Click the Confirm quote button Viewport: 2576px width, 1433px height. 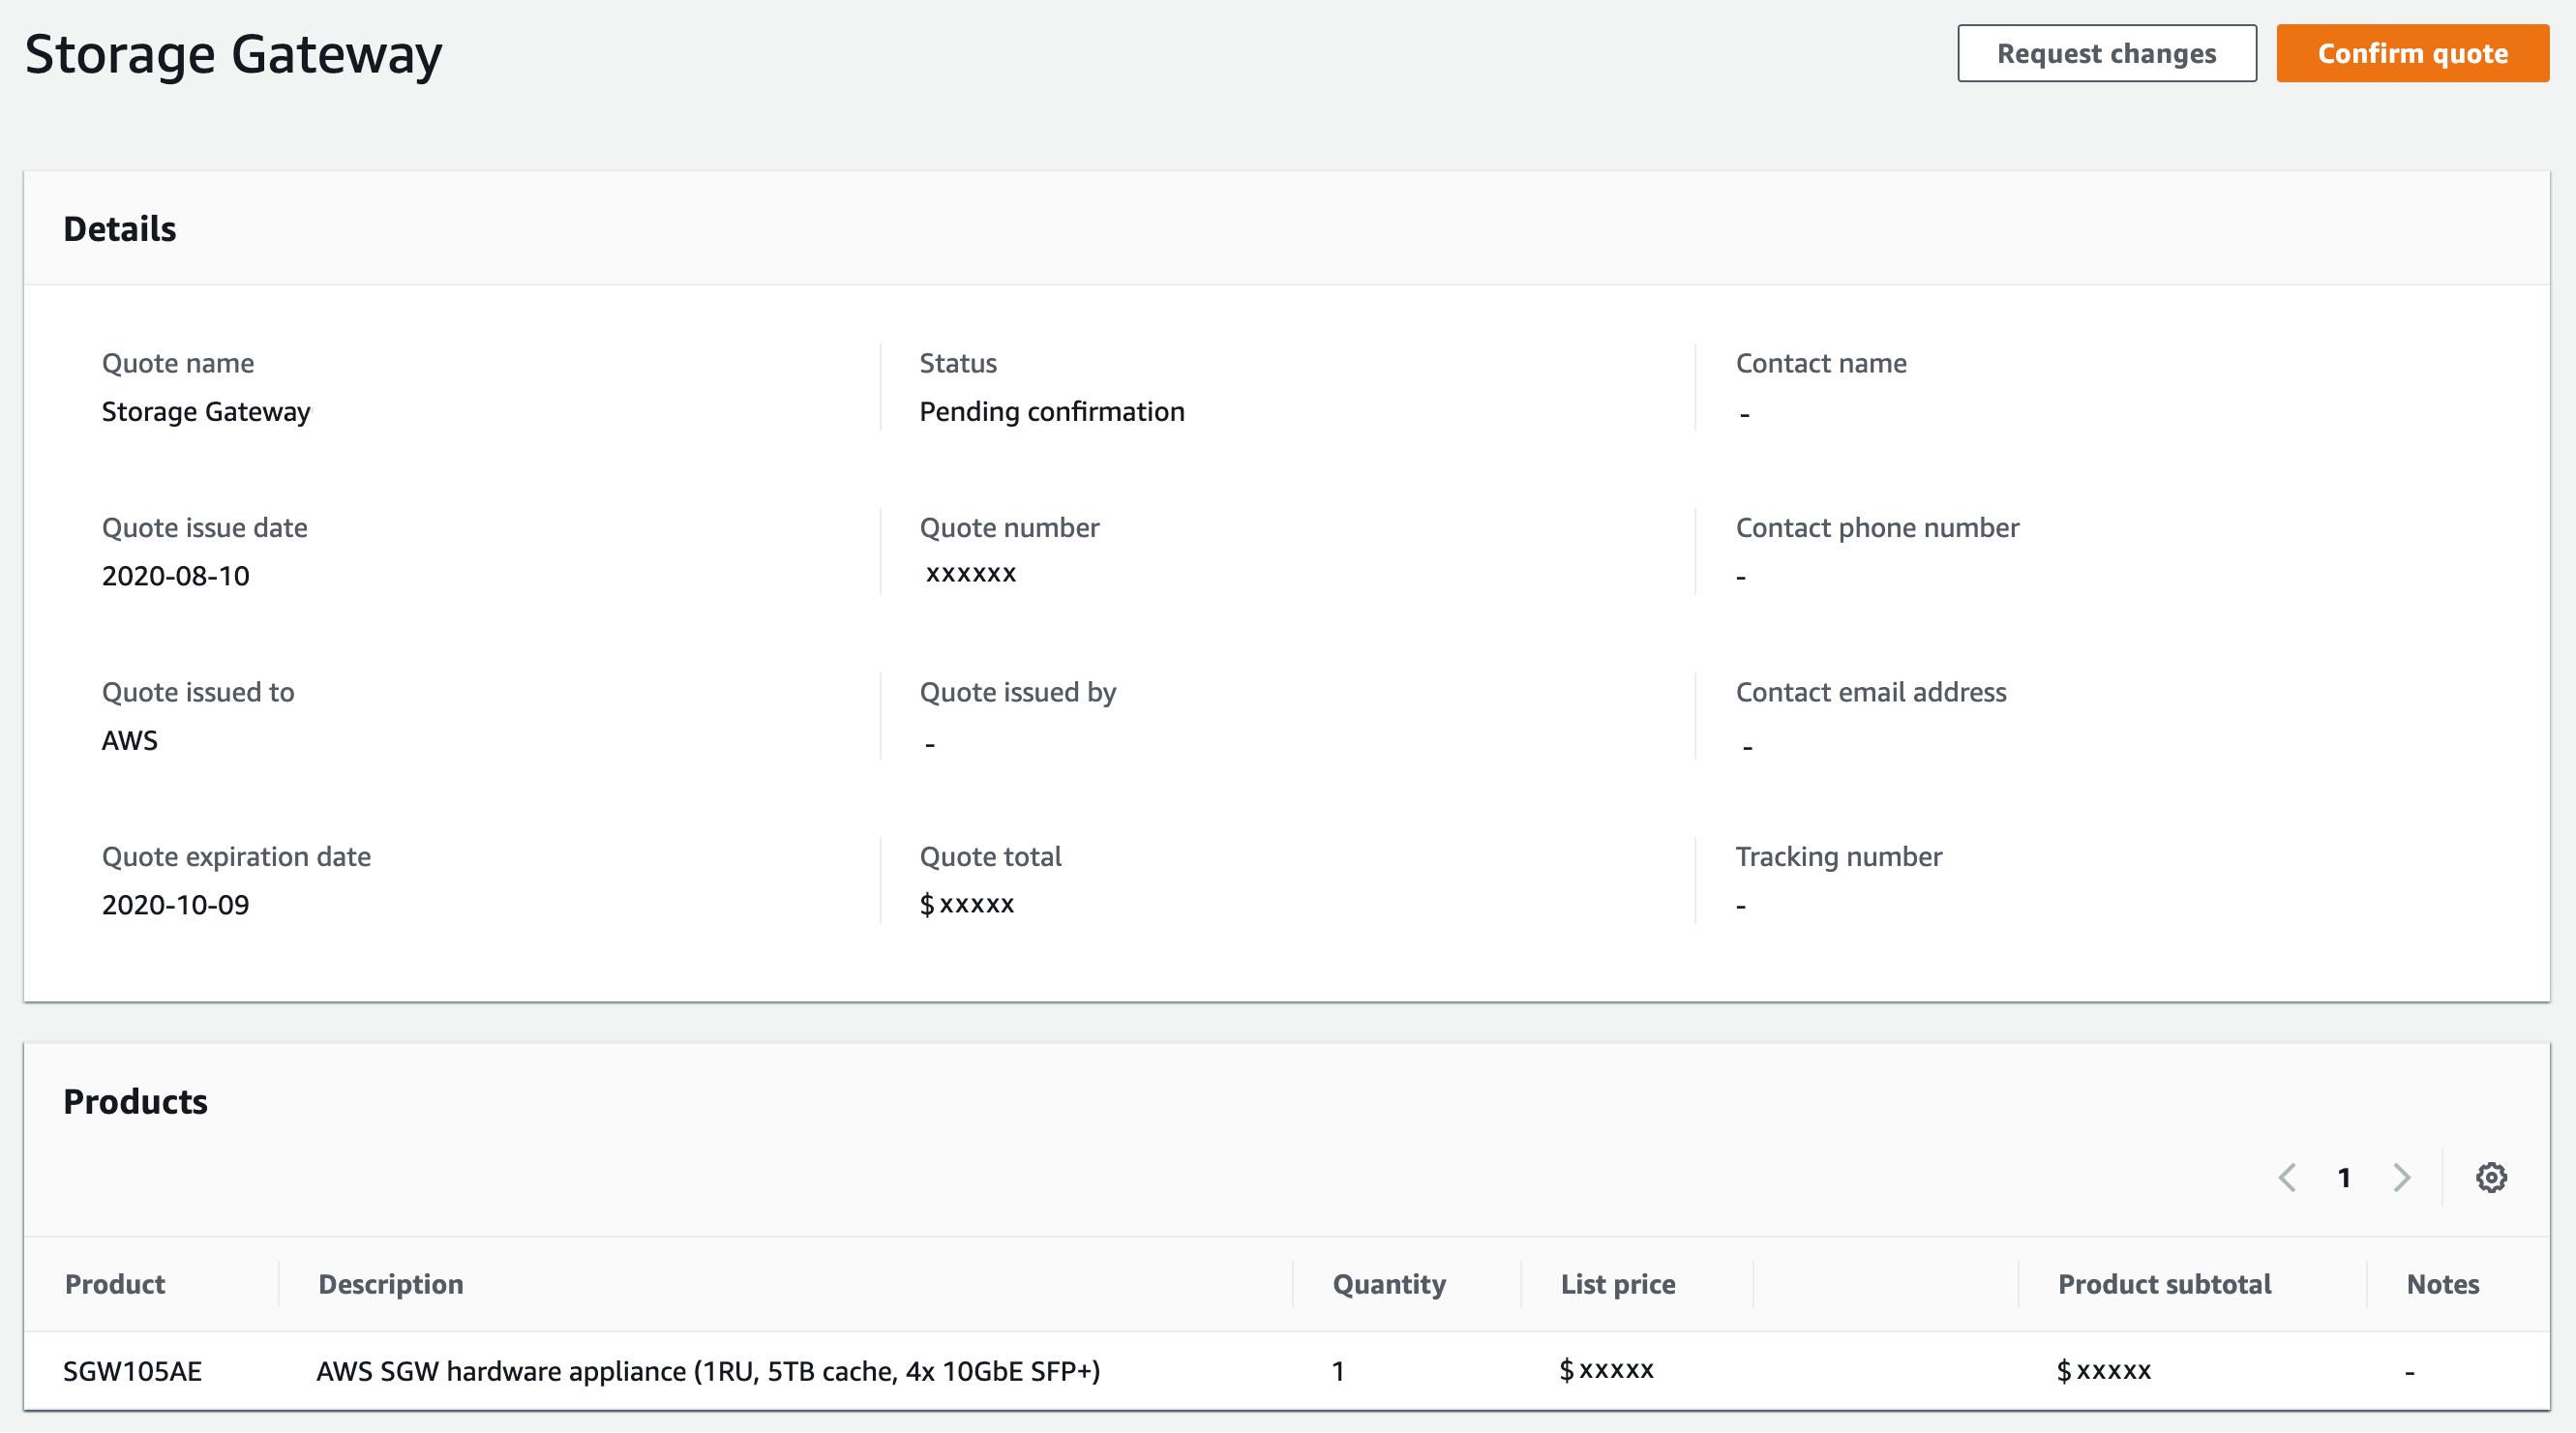2412,53
